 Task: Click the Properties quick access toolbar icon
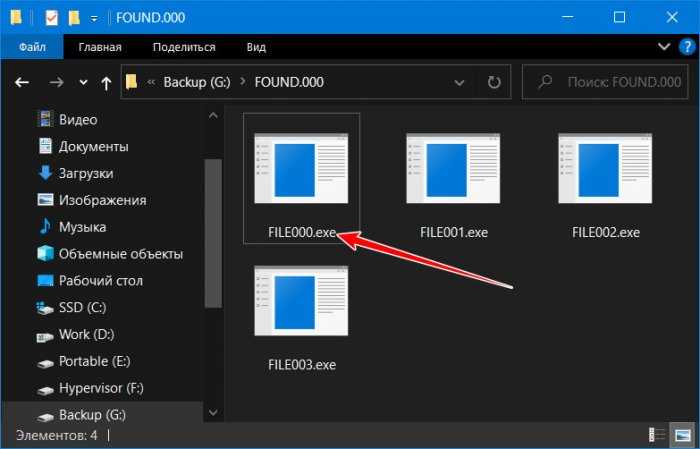click(x=51, y=17)
